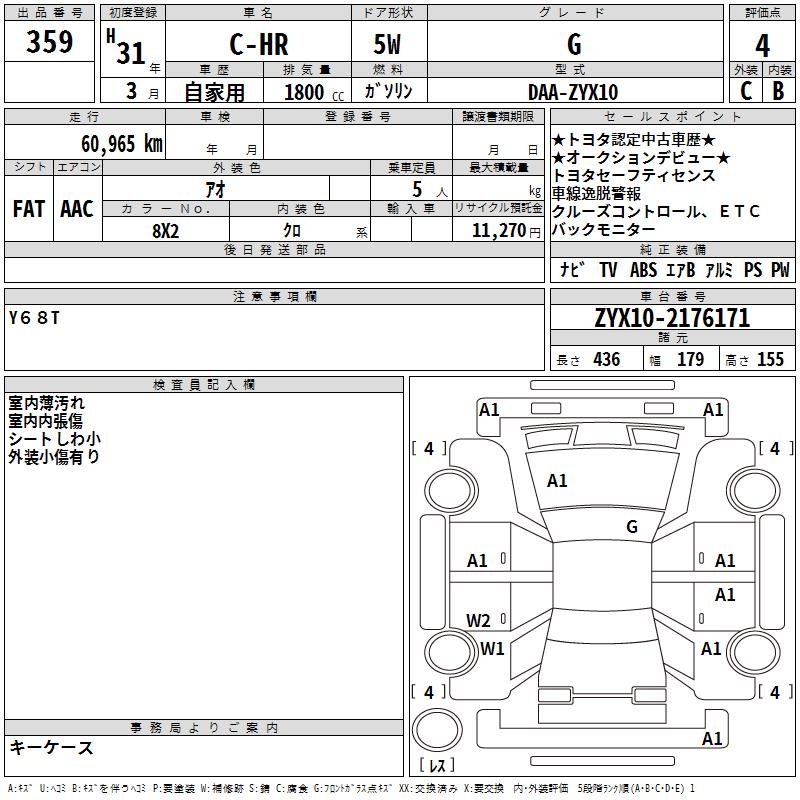800x800 pixels.
Task: Select the inspector note "シートしわ小"
Action: [55, 438]
